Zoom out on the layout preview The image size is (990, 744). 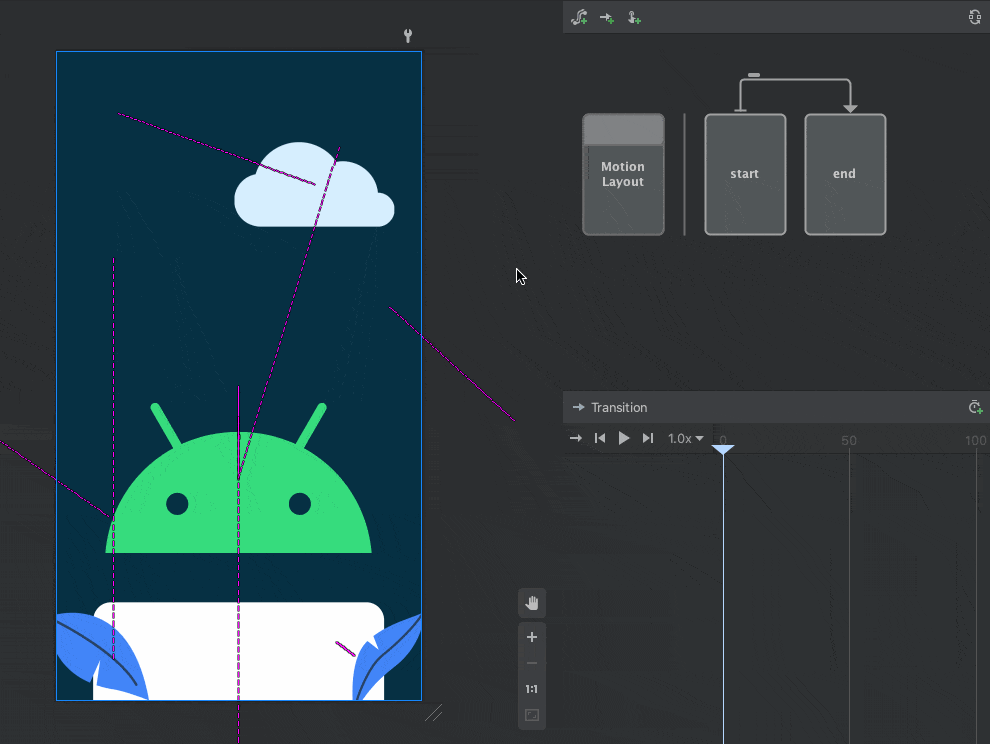[532, 662]
